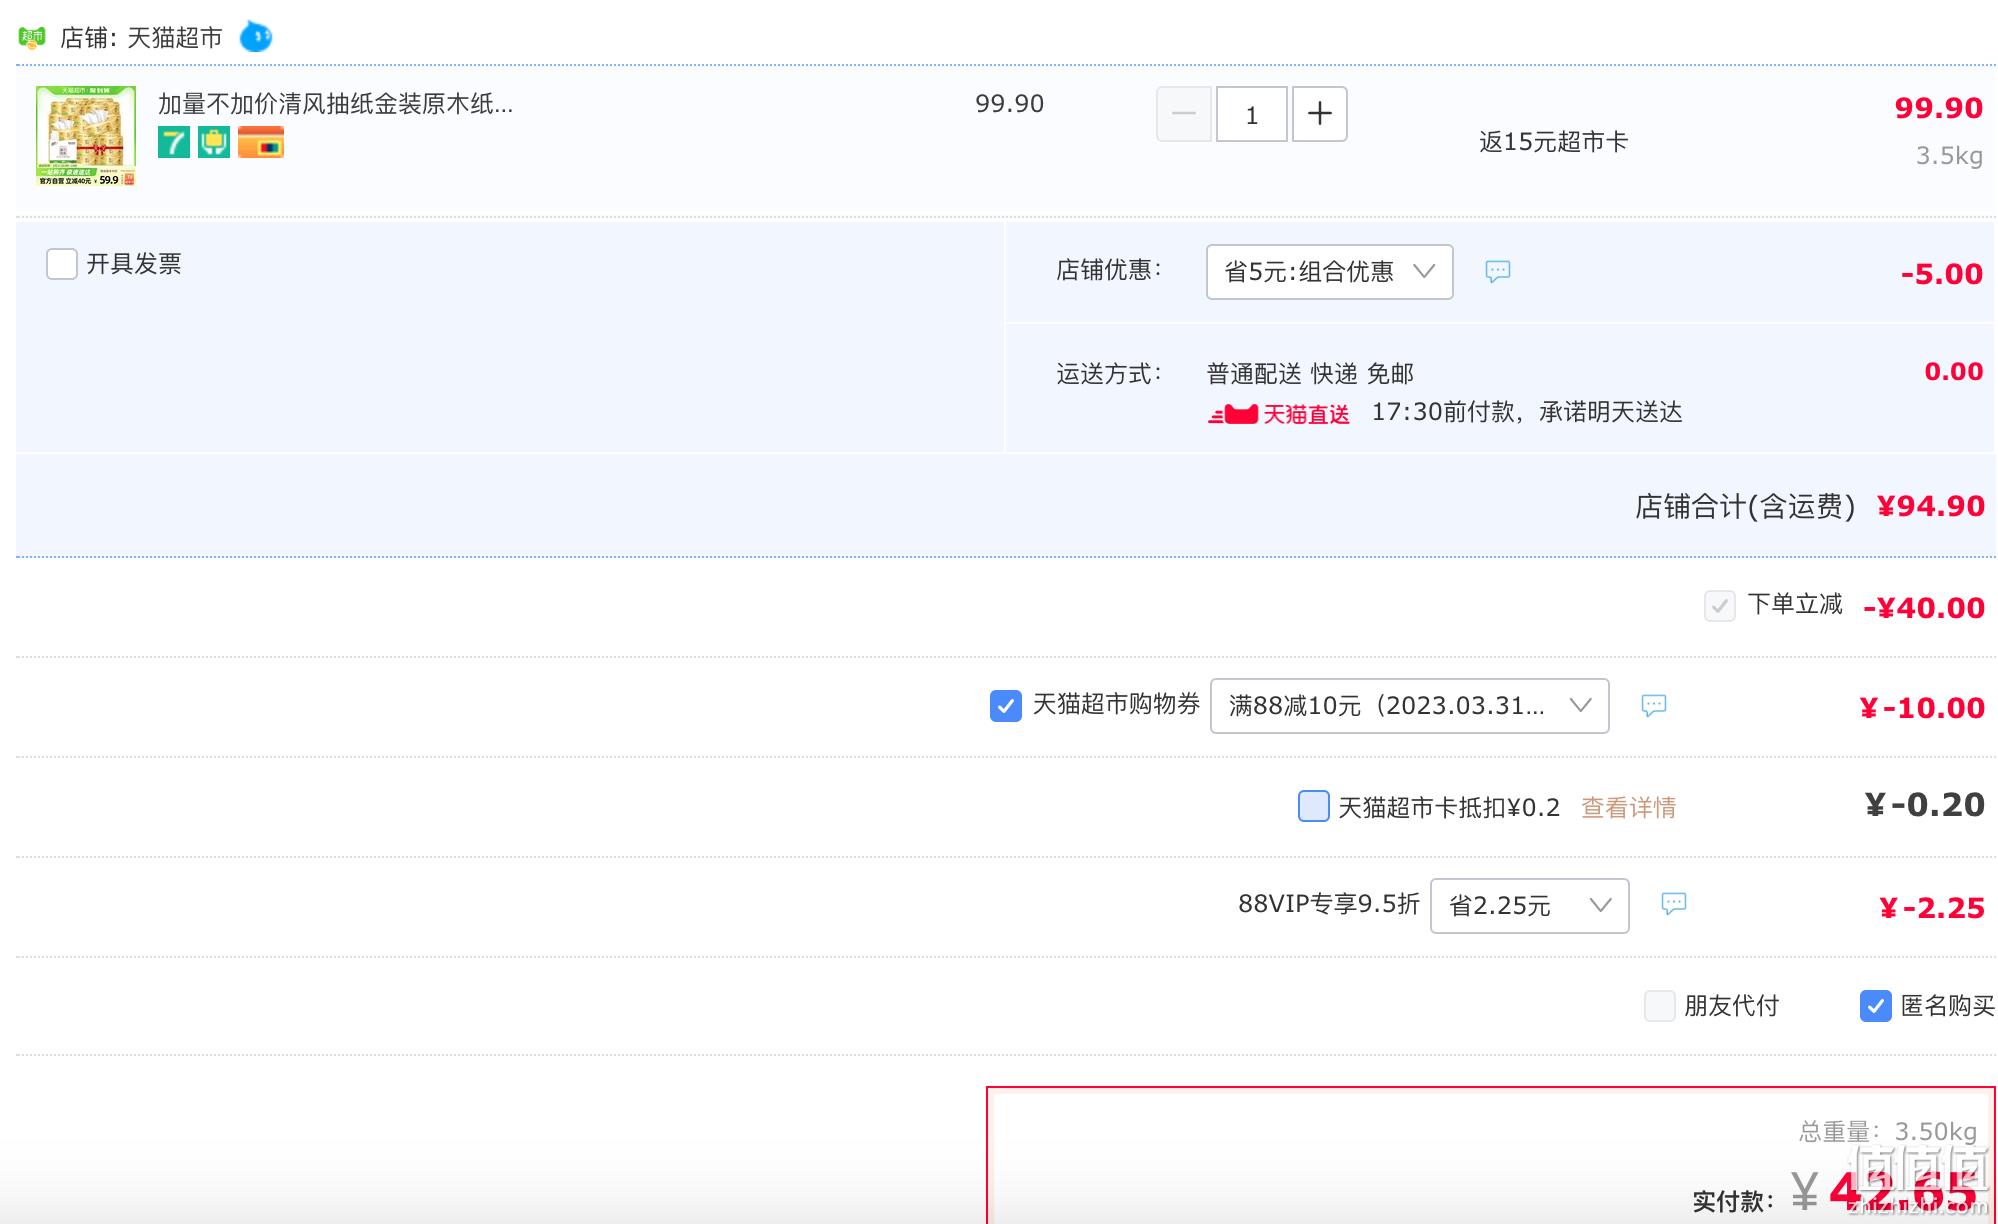The width and height of the screenshot is (1998, 1224).
Task: Tick the 朋友代付 checkbox
Action: click(x=1660, y=1006)
